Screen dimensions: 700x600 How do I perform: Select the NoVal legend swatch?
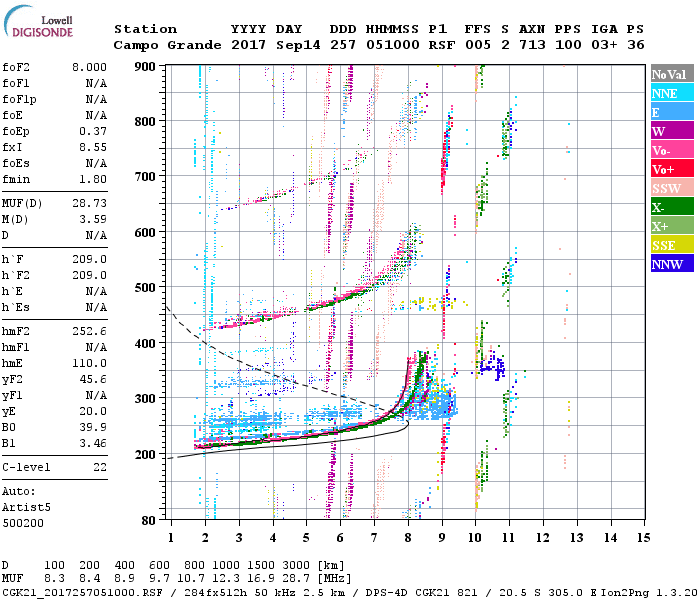click(672, 74)
